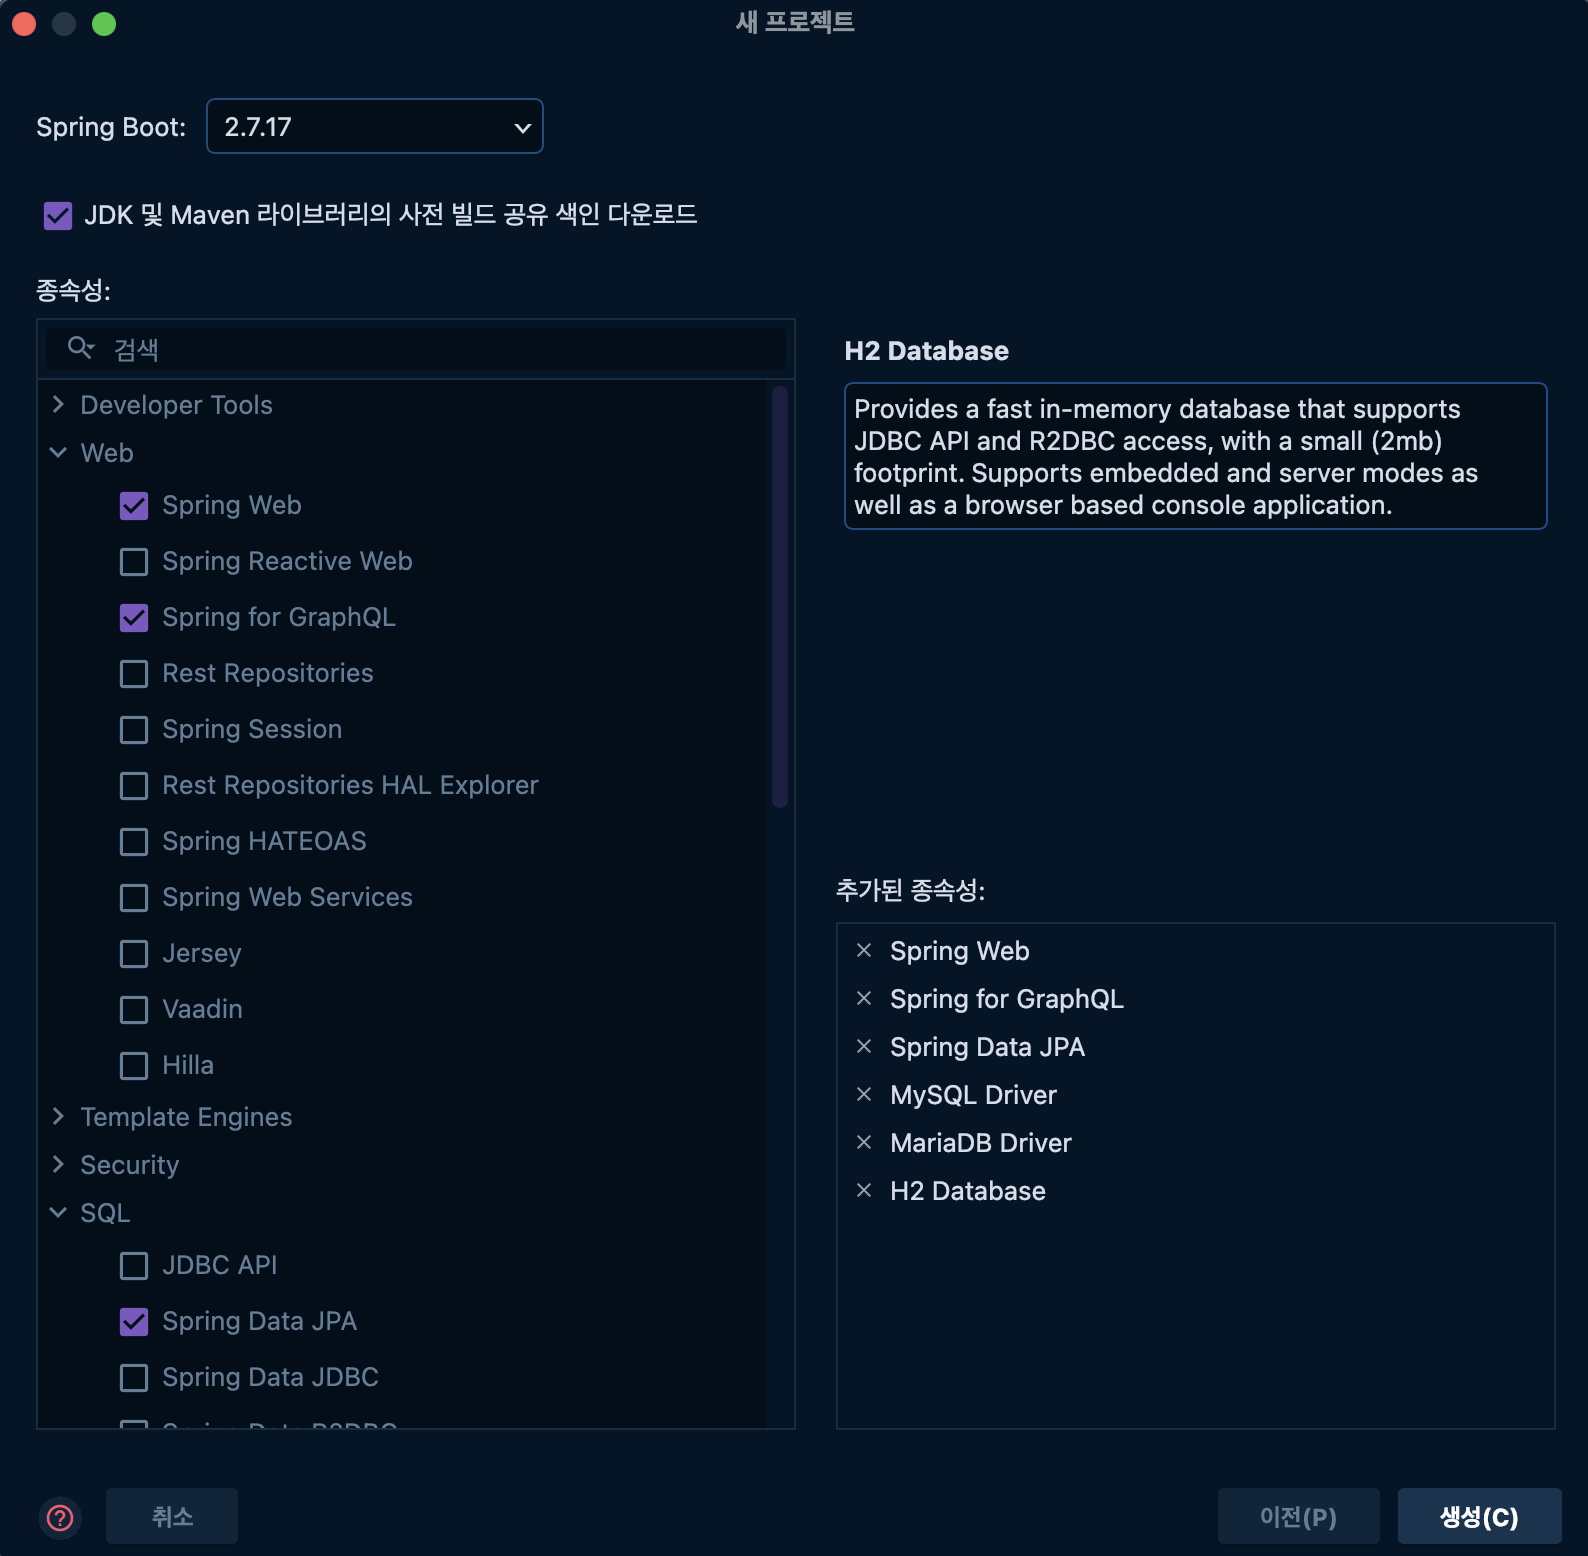The width and height of the screenshot is (1588, 1556).
Task: Expand the Security category
Action: tap(58, 1164)
